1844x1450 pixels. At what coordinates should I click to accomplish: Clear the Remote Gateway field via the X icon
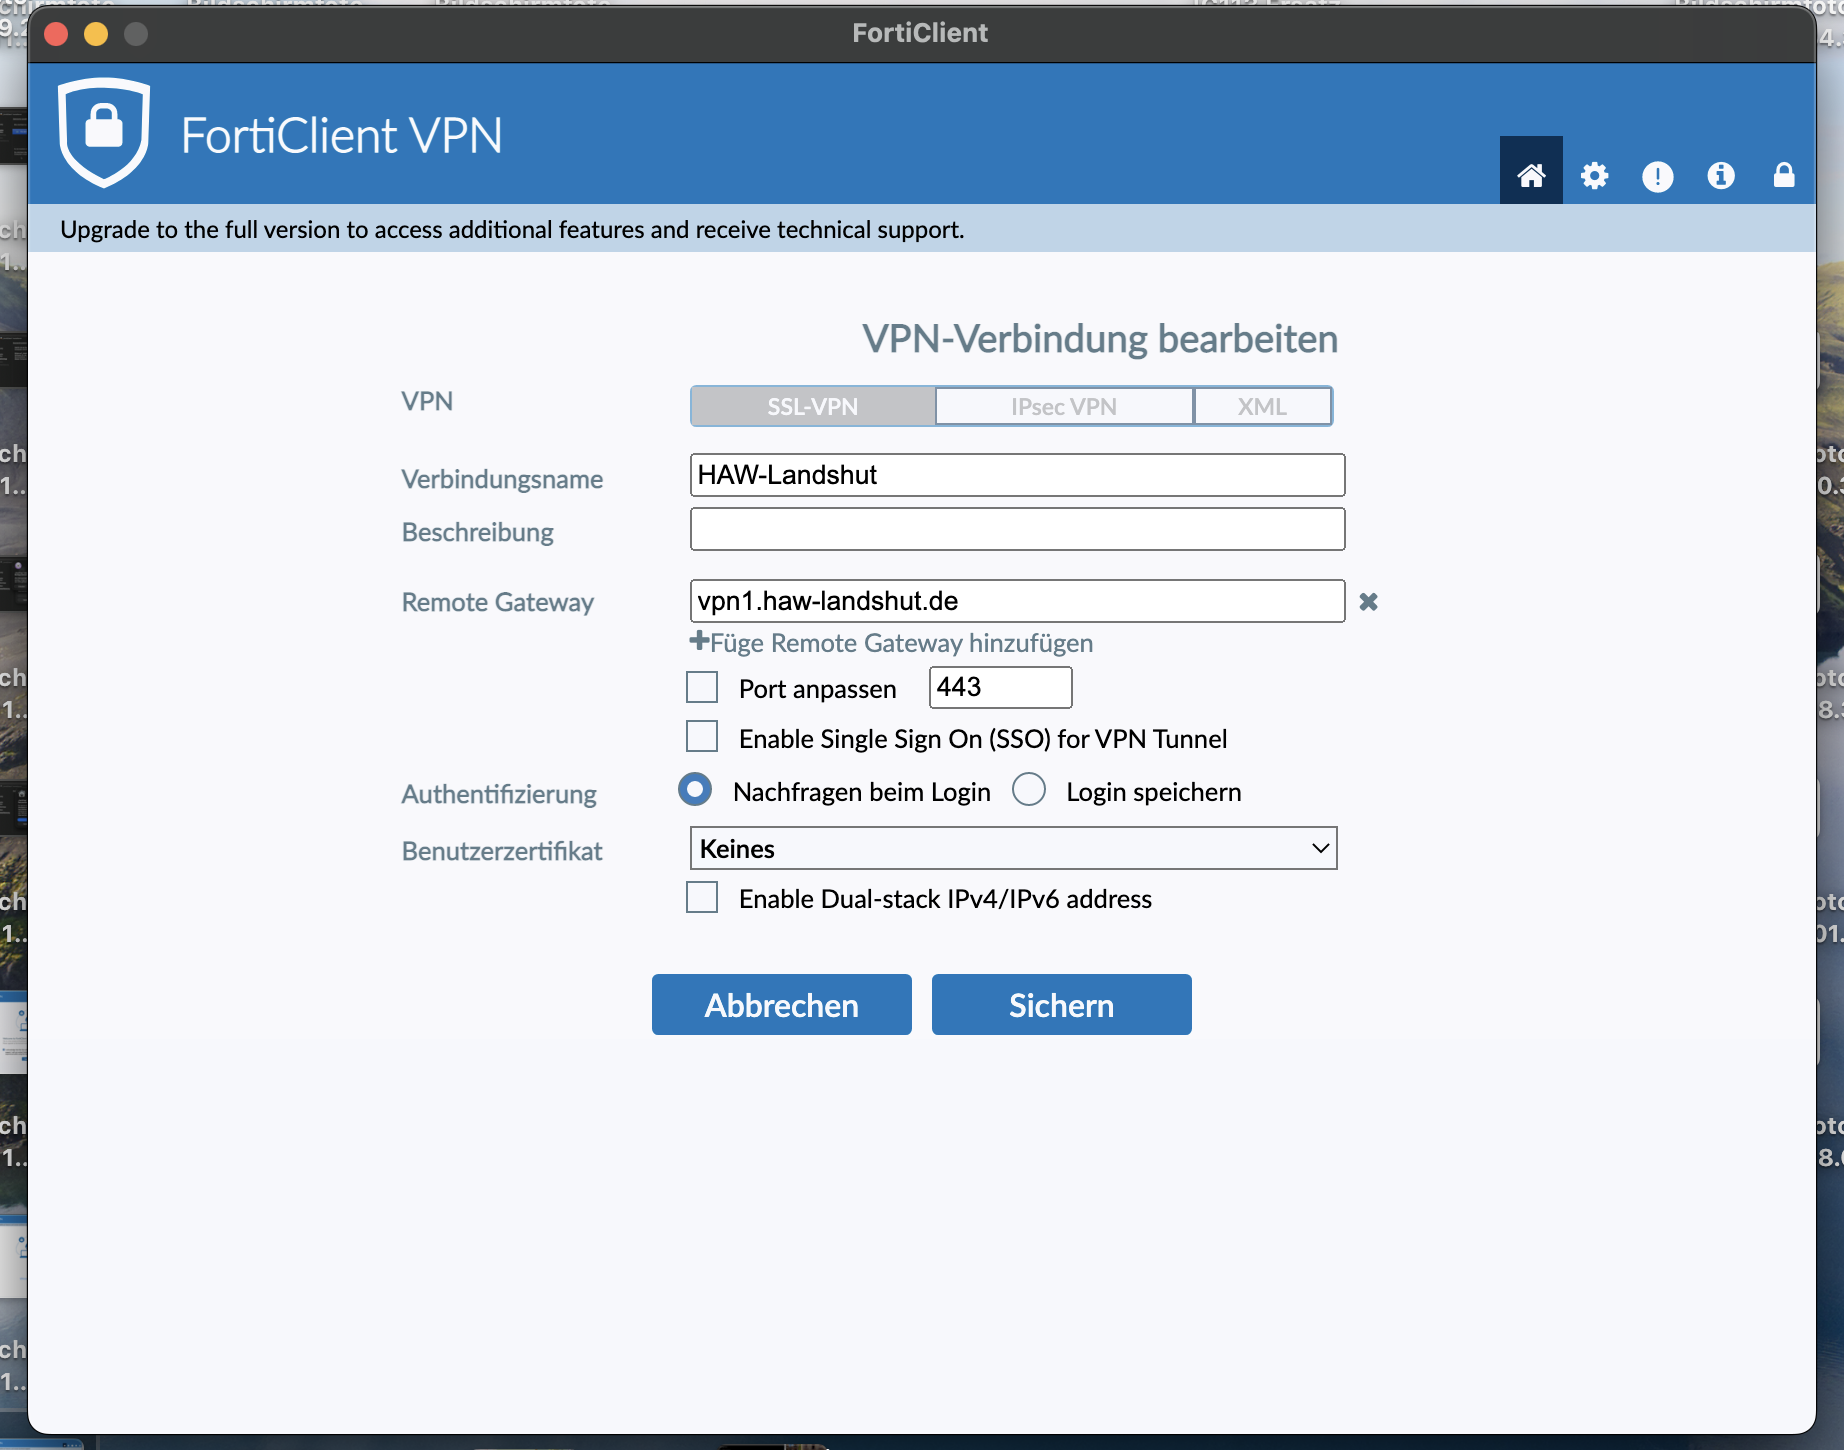[x=1369, y=602]
